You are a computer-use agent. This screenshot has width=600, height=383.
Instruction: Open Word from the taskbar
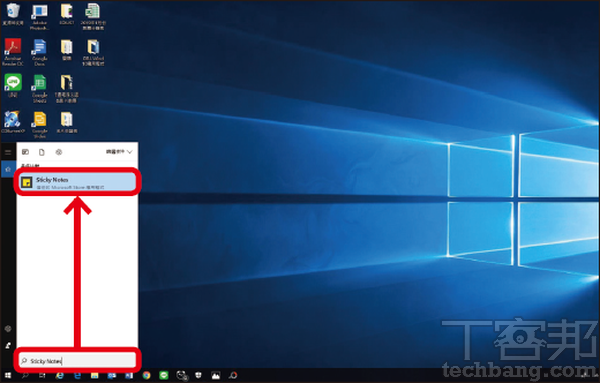point(129,375)
